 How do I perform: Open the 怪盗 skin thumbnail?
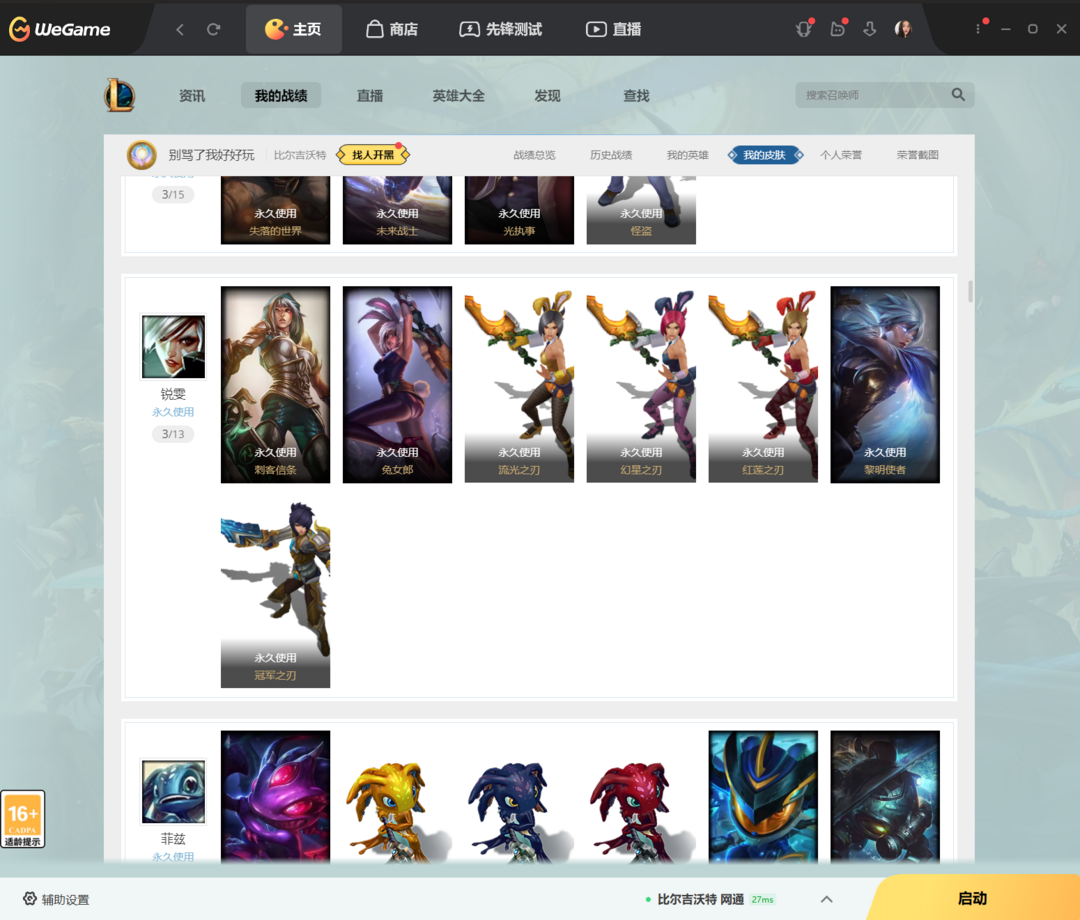point(641,210)
